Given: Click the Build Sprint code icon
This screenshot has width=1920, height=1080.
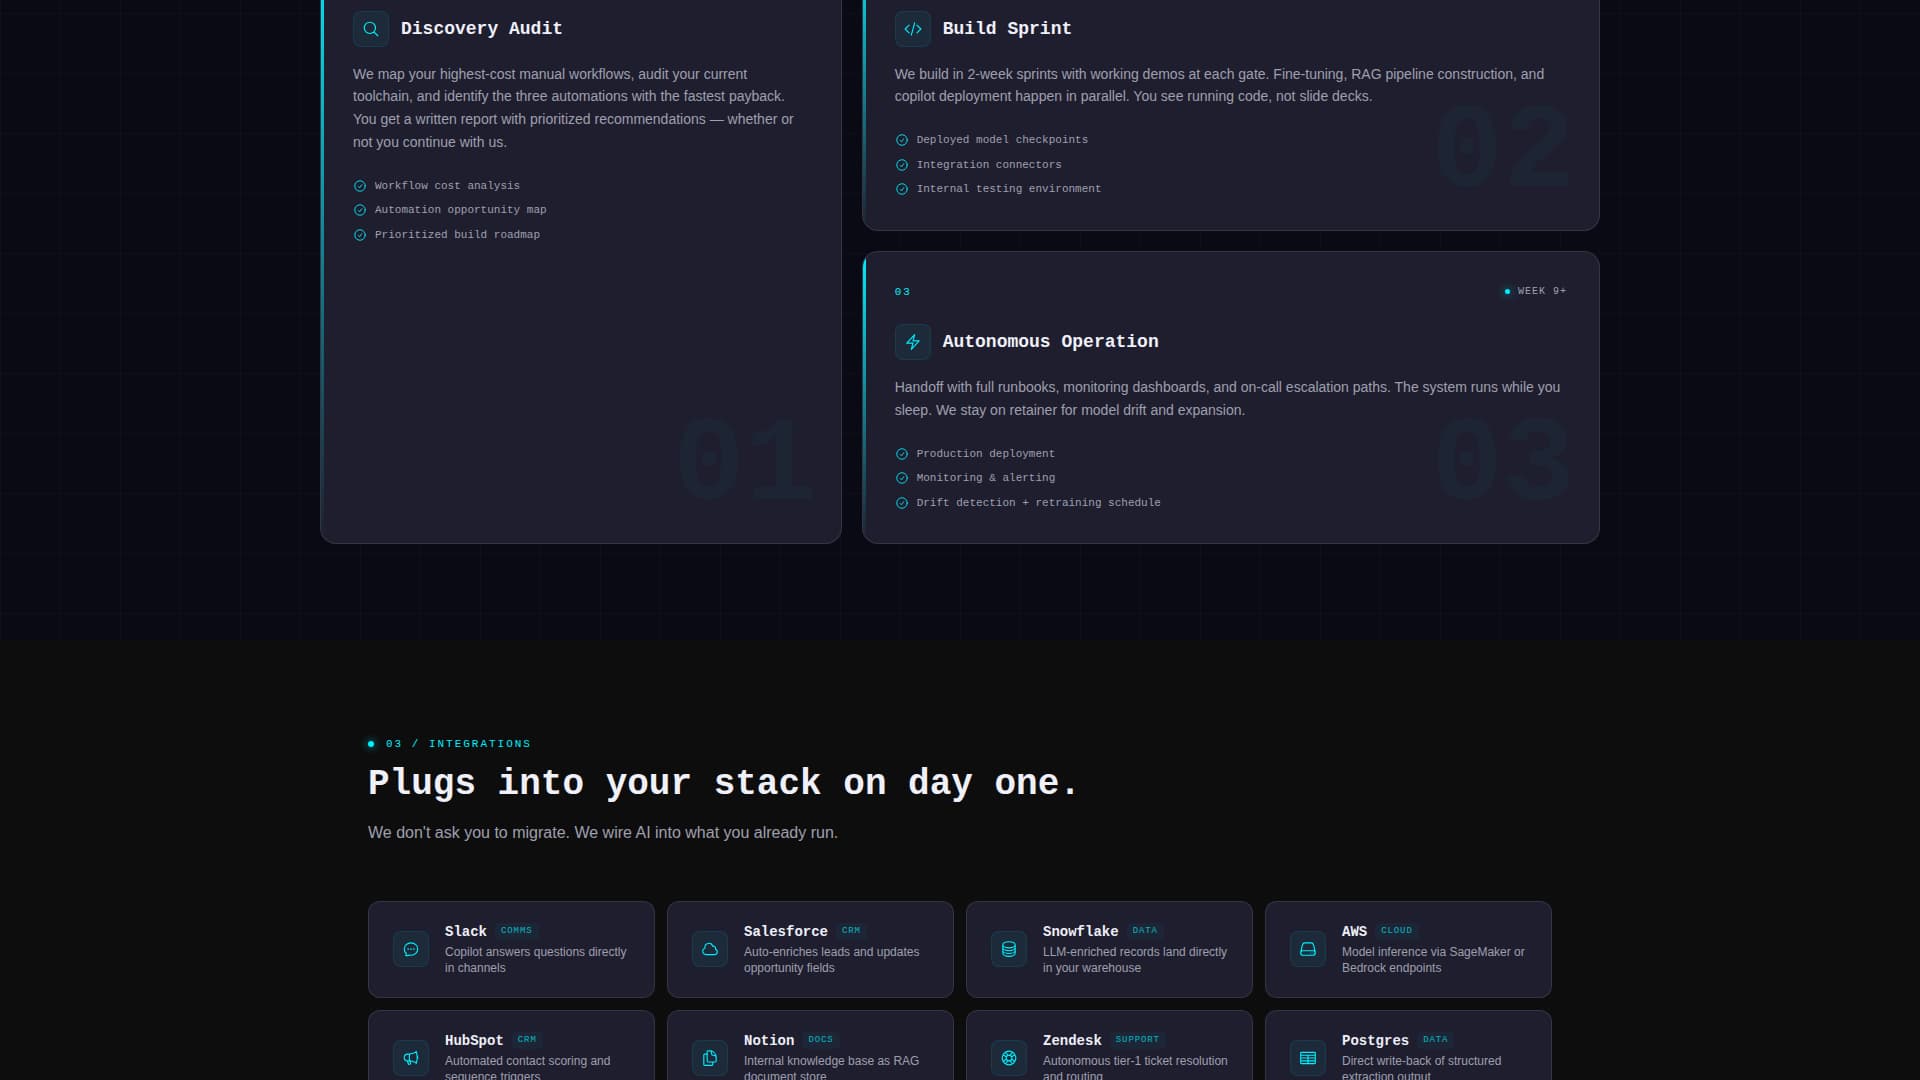Looking at the screenshot, I should tap(912, 29).
